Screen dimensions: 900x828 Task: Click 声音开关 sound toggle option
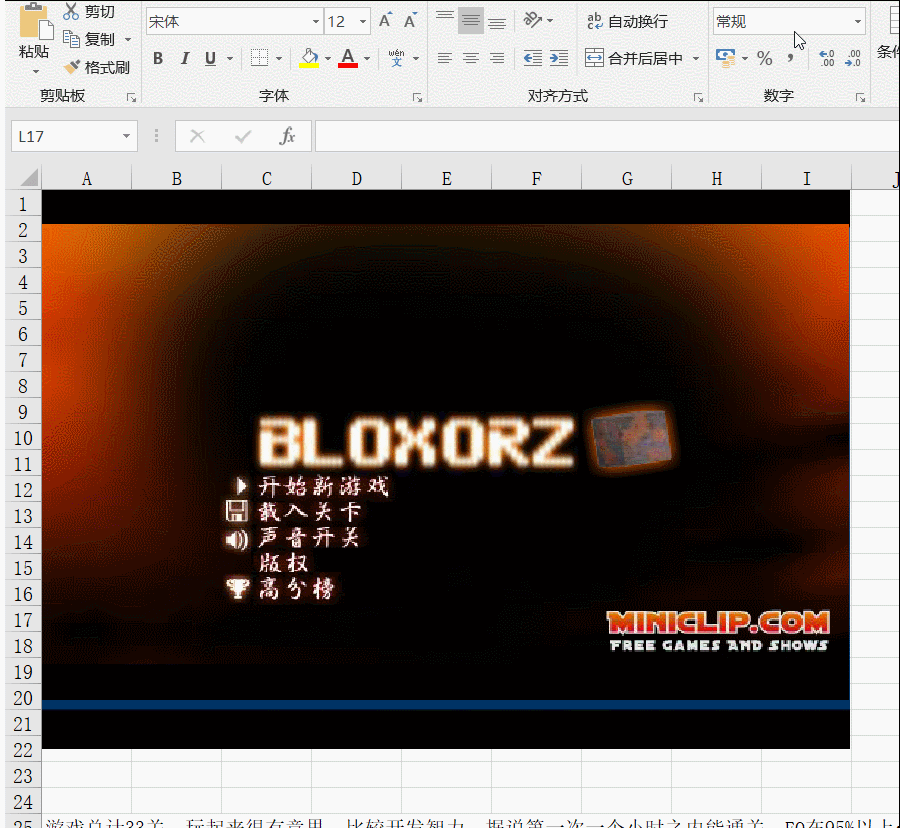point(309,538)
